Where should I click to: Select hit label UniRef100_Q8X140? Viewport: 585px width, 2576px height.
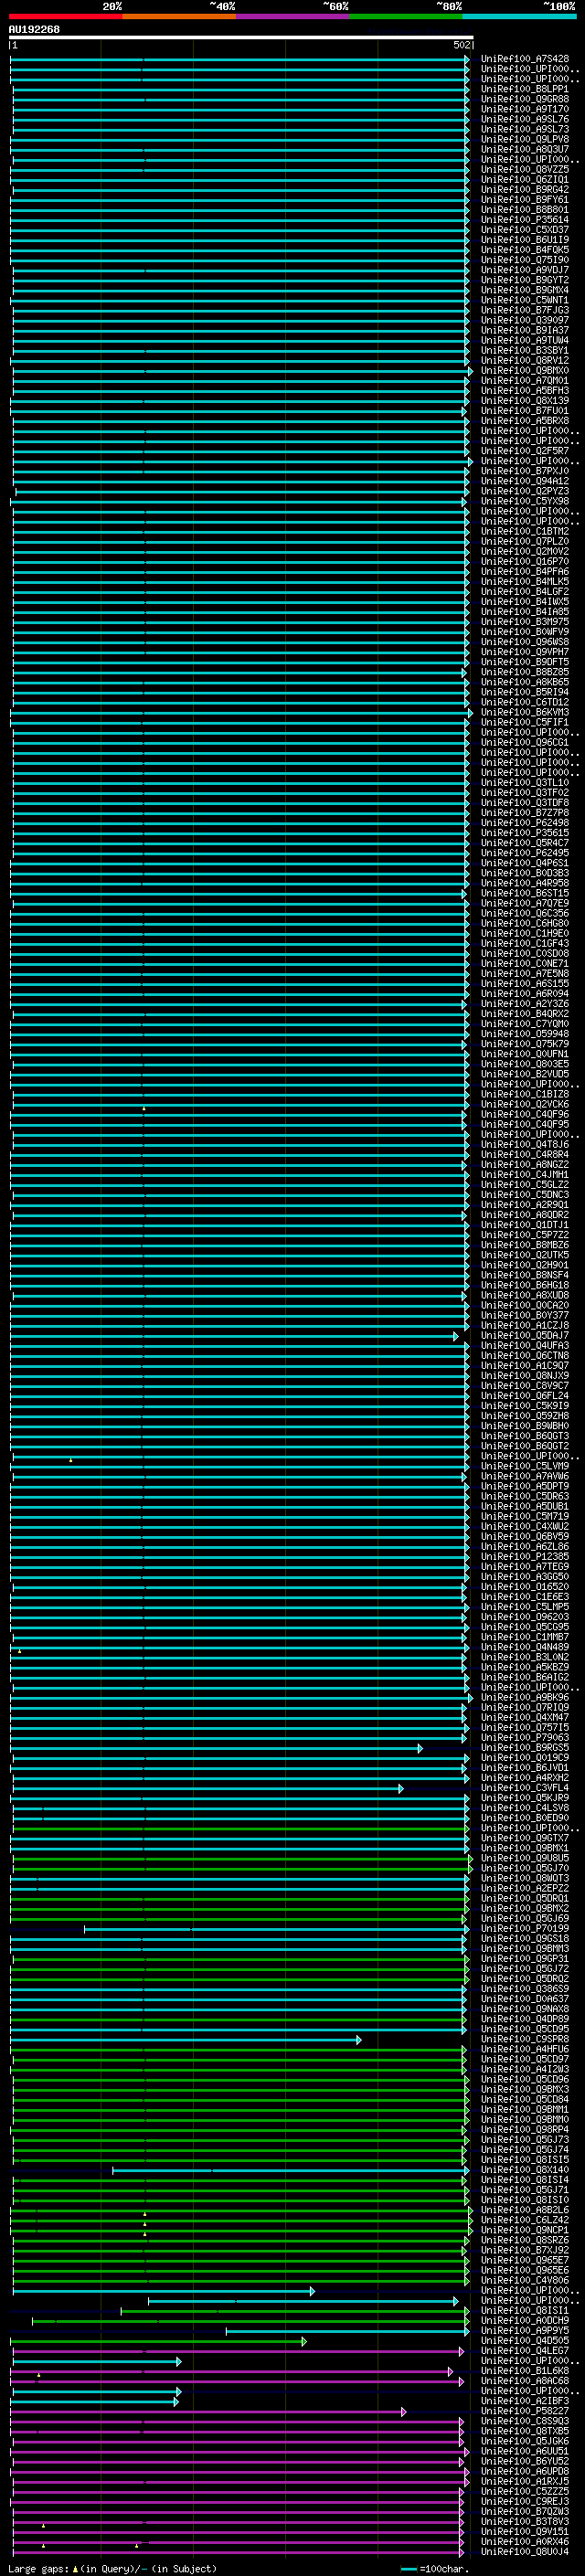[x=525, y=2170]
